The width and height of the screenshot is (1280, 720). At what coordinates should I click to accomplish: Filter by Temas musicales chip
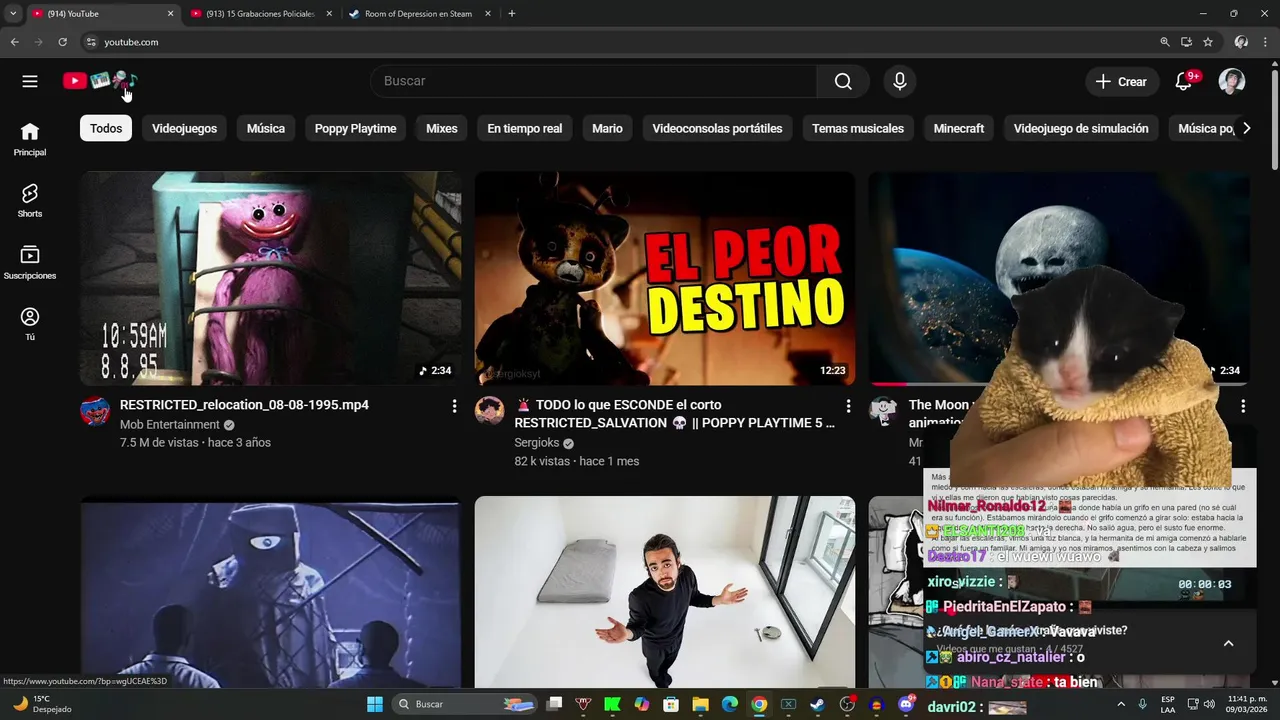[858, 128]
